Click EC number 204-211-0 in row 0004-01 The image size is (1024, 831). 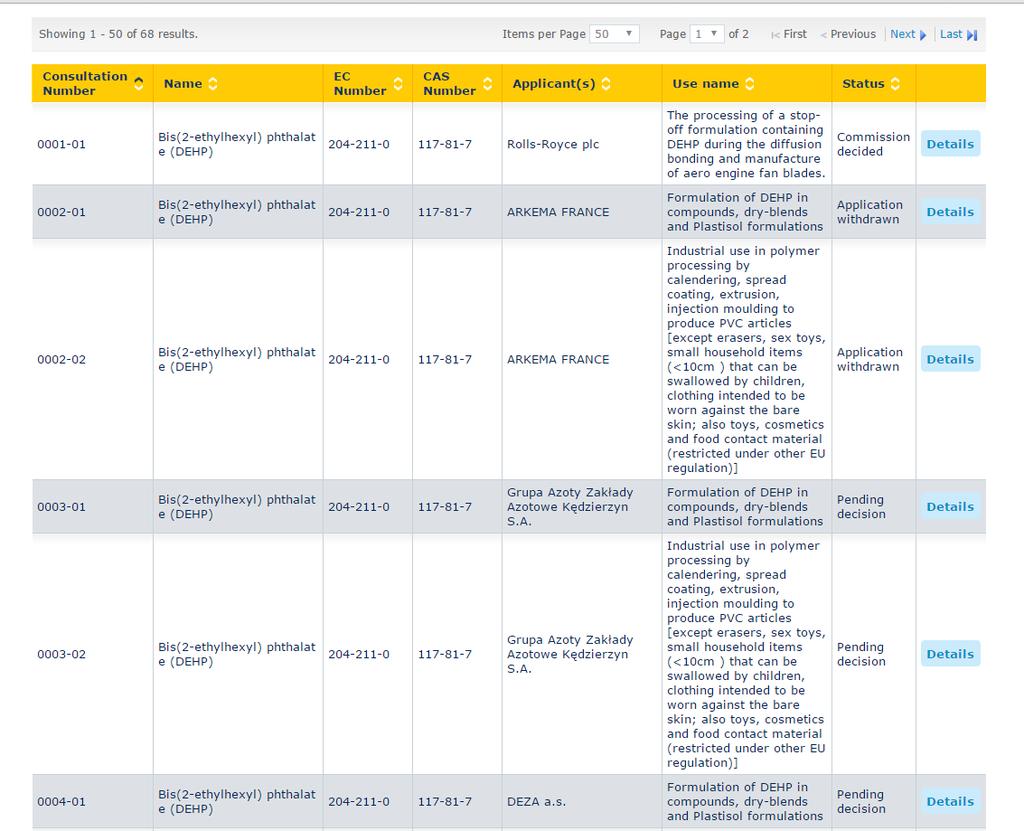(x=359, y=802)
